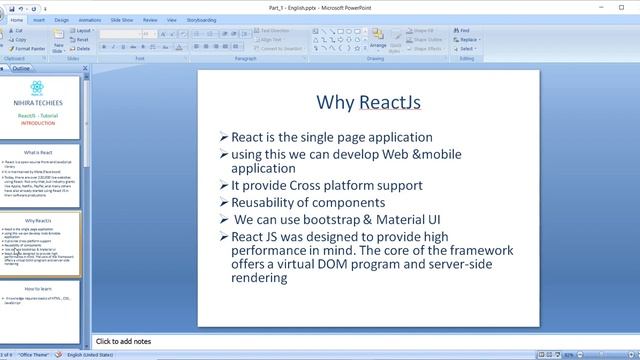Viewport: 640px width, 360px height.
Task: Click the Copy button in Clipboard group
Action: point(18,40)
